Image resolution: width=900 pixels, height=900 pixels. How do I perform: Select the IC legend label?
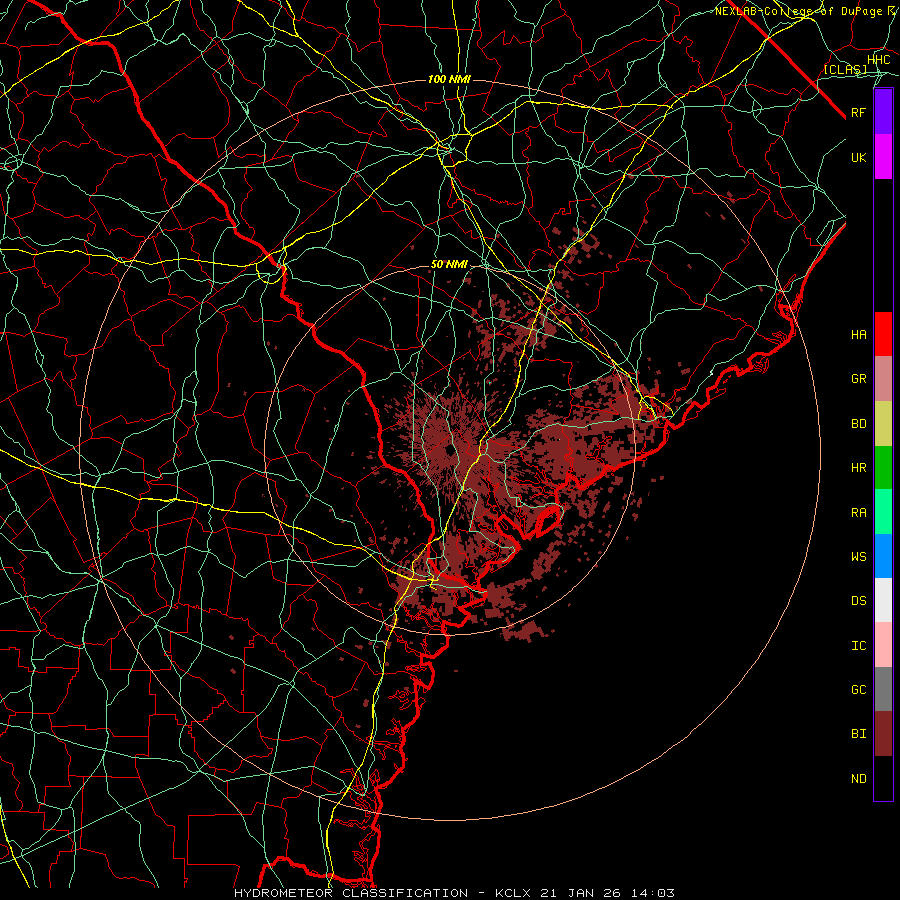pos(858,646)
